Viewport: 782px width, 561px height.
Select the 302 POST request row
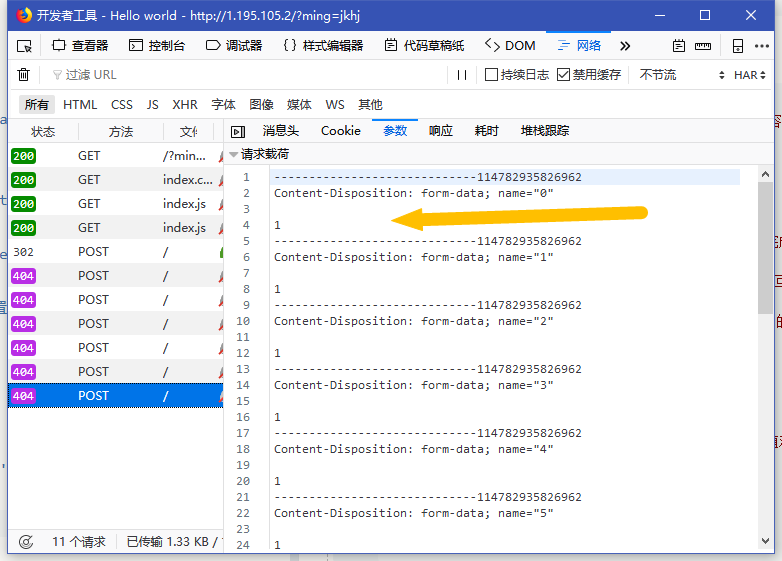(116, 252)
